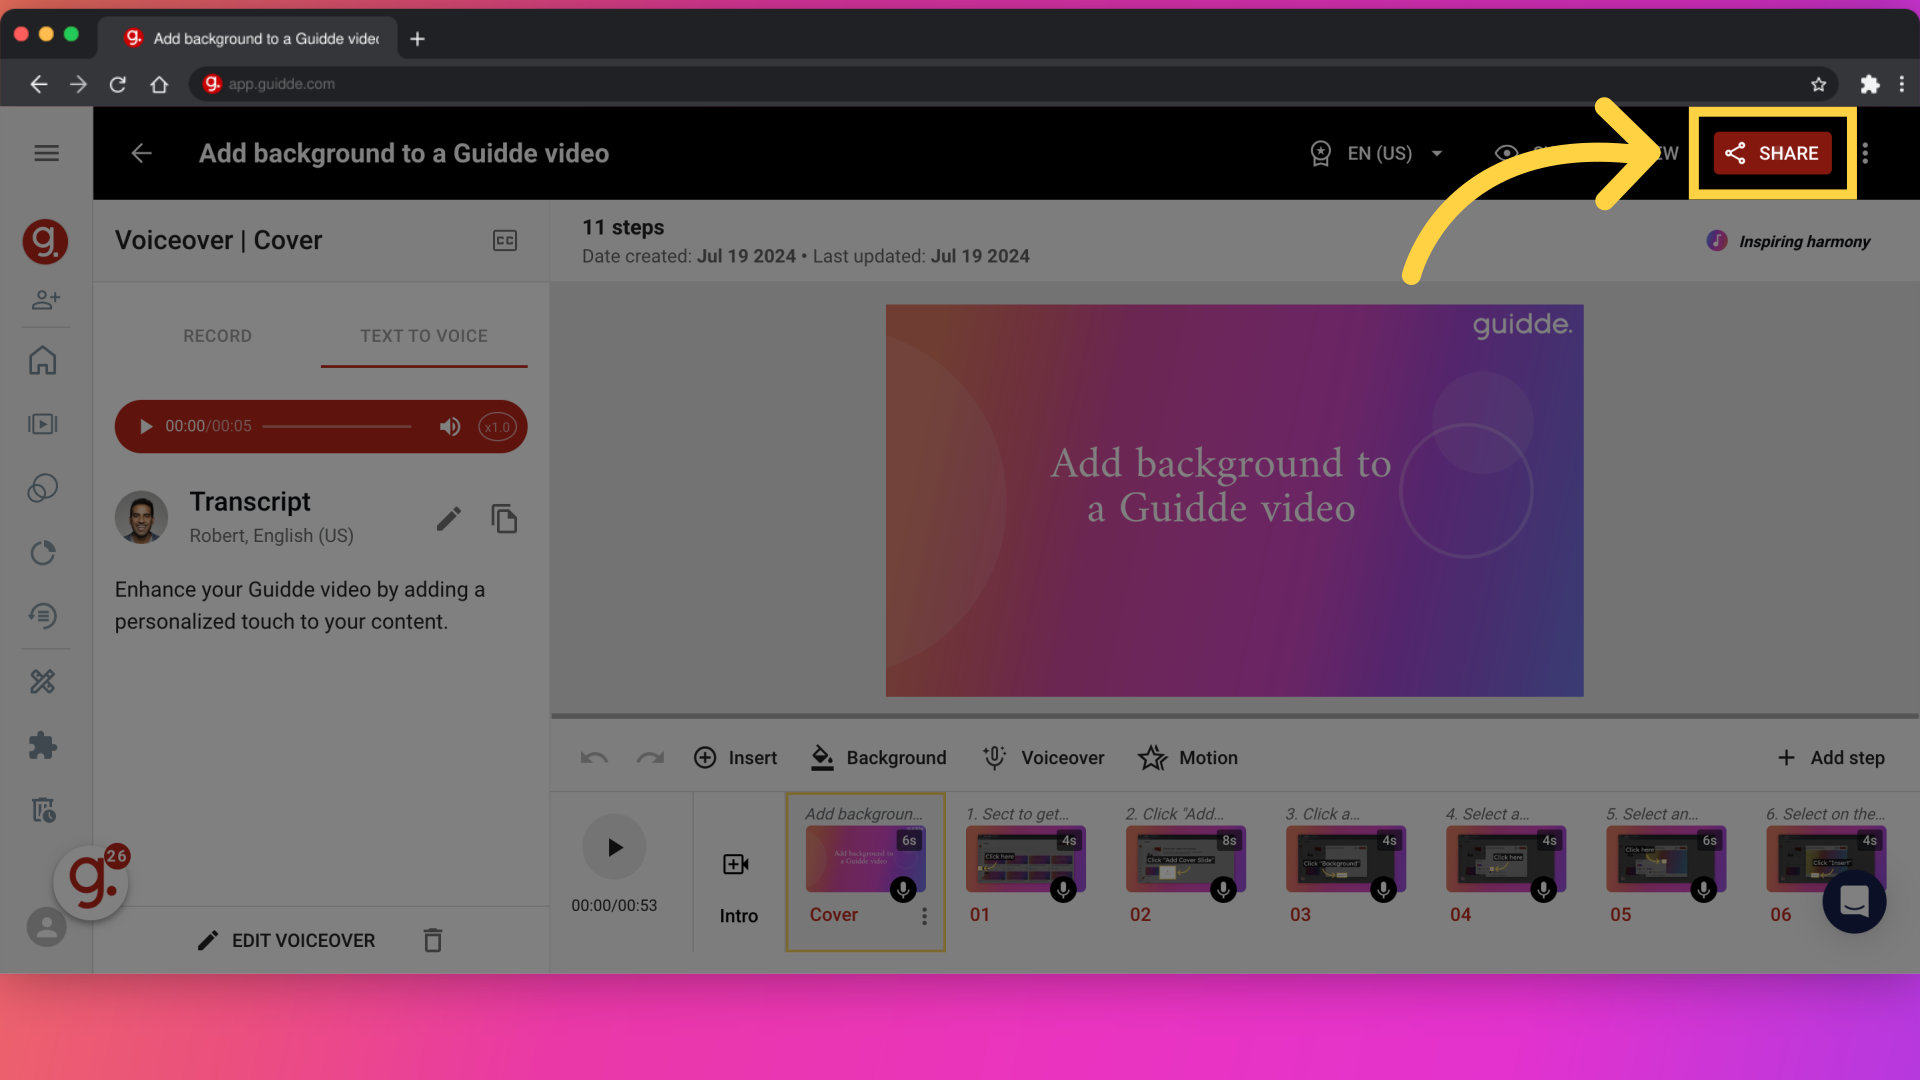
Task: Click microphone icon on step 03
Action: pyautogui.click(x=1383, y=889)
